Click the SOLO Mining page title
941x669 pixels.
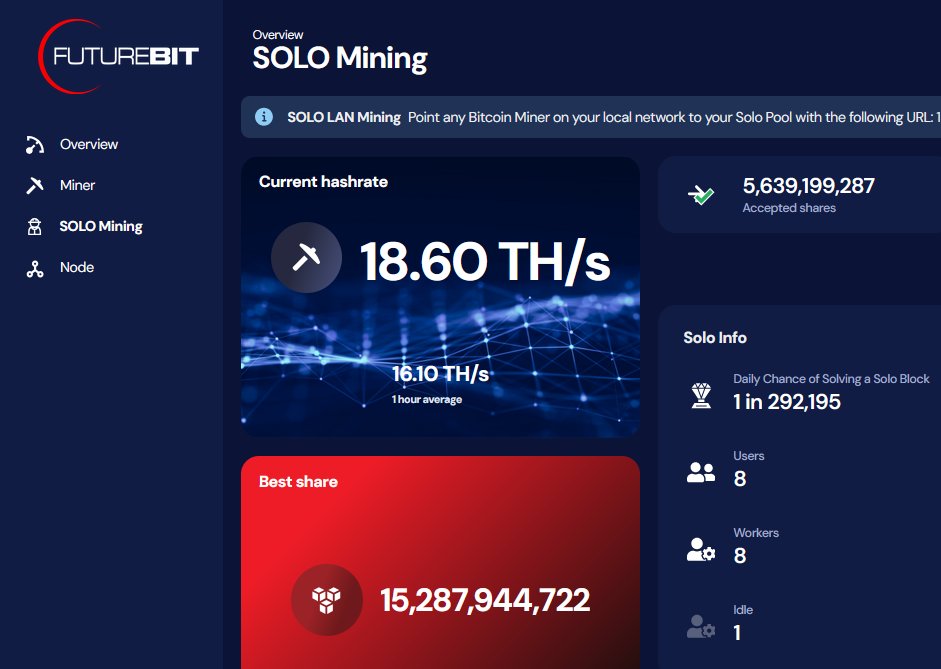(340, 58)
